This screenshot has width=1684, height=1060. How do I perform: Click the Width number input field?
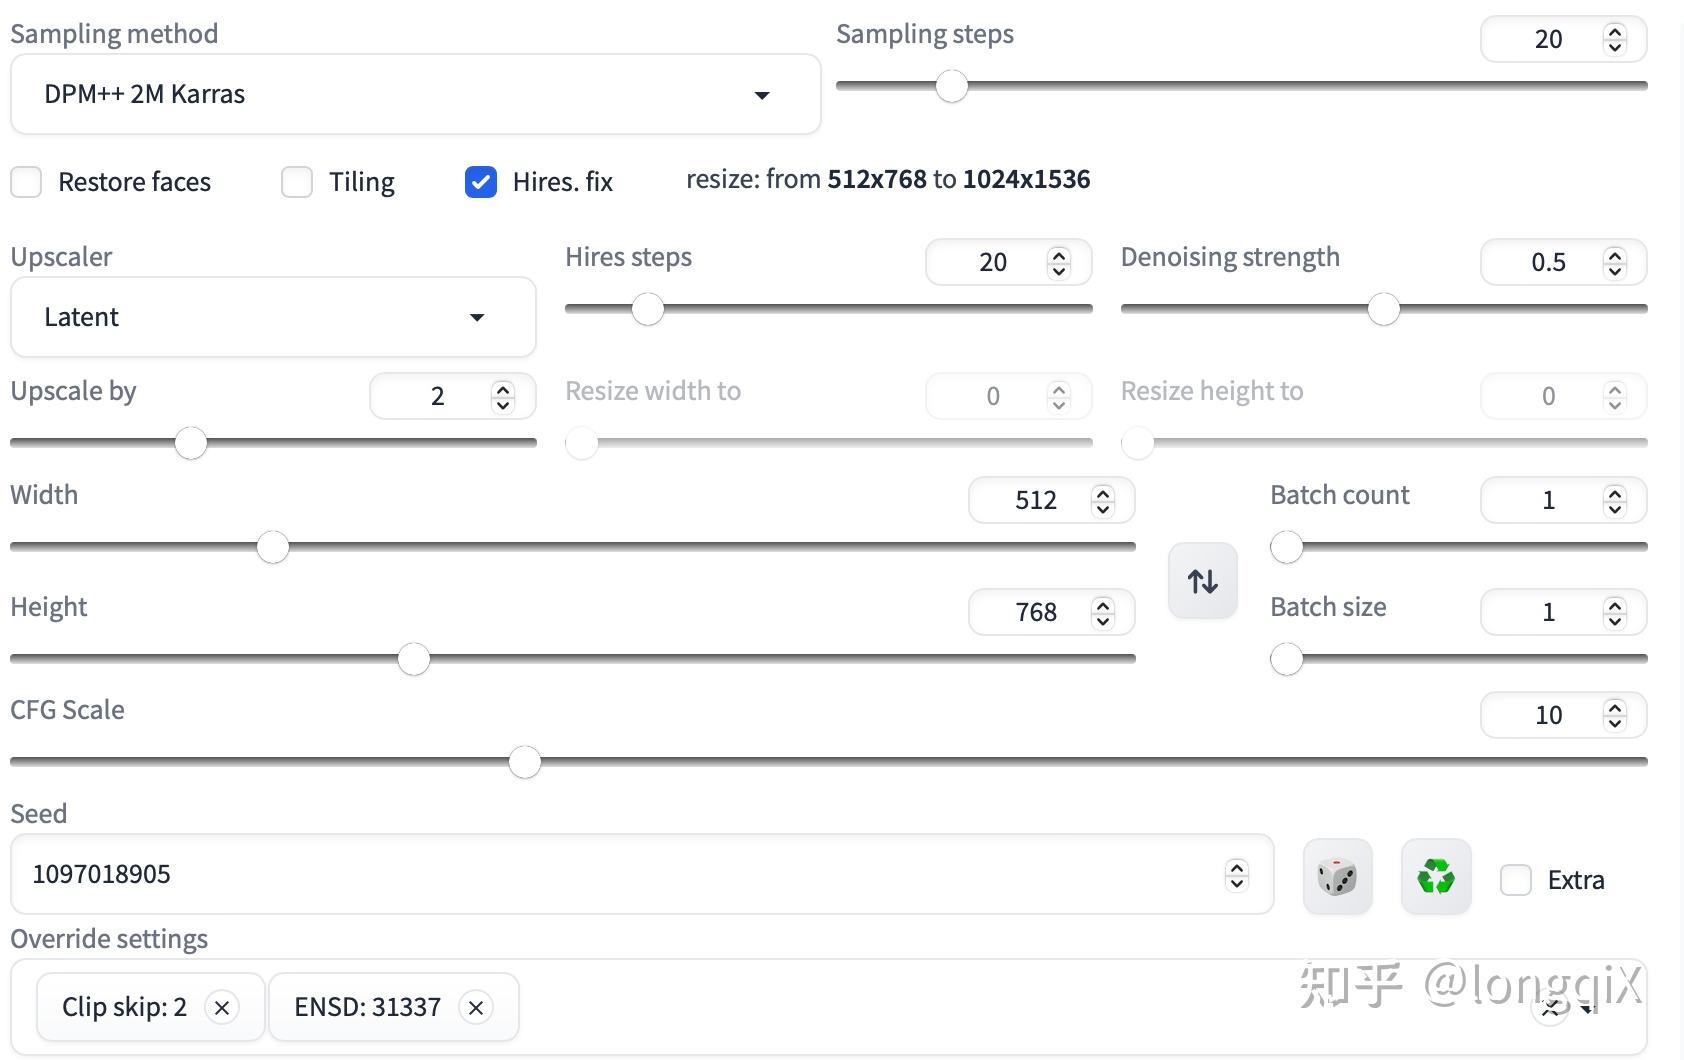1030,500
